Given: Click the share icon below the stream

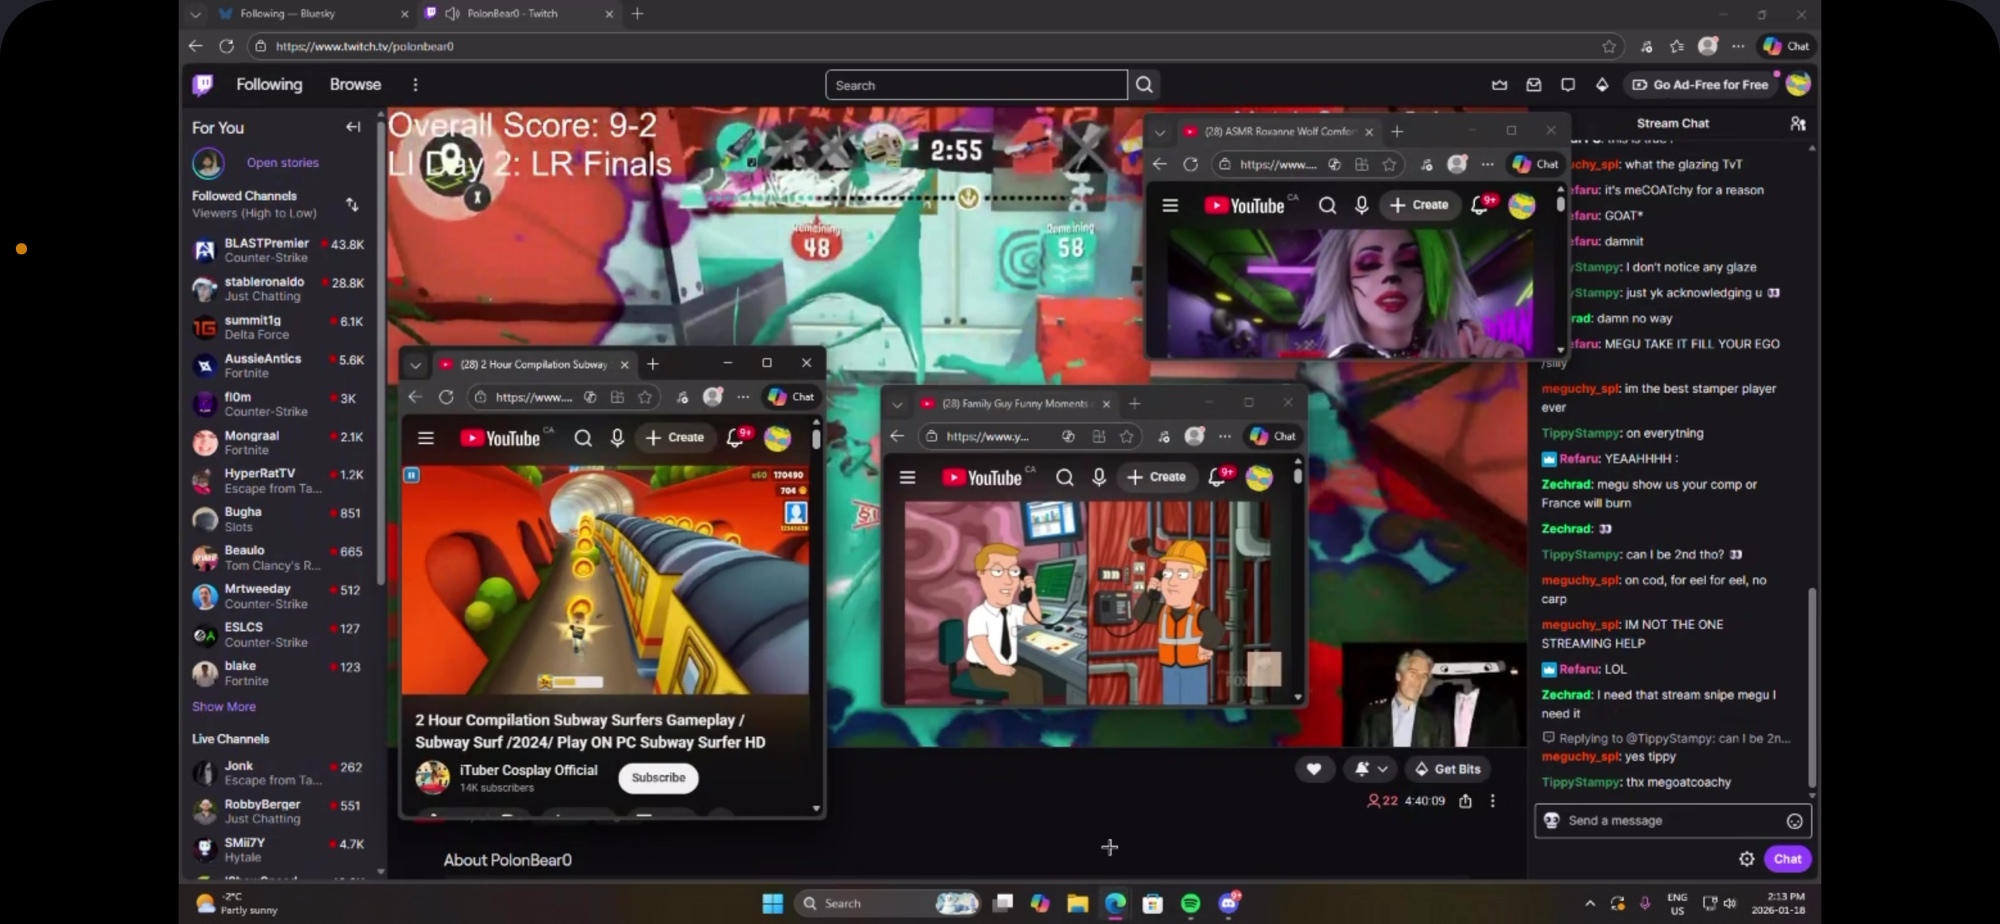Looking at the screenshot, I should click(x=1465, y=801).
